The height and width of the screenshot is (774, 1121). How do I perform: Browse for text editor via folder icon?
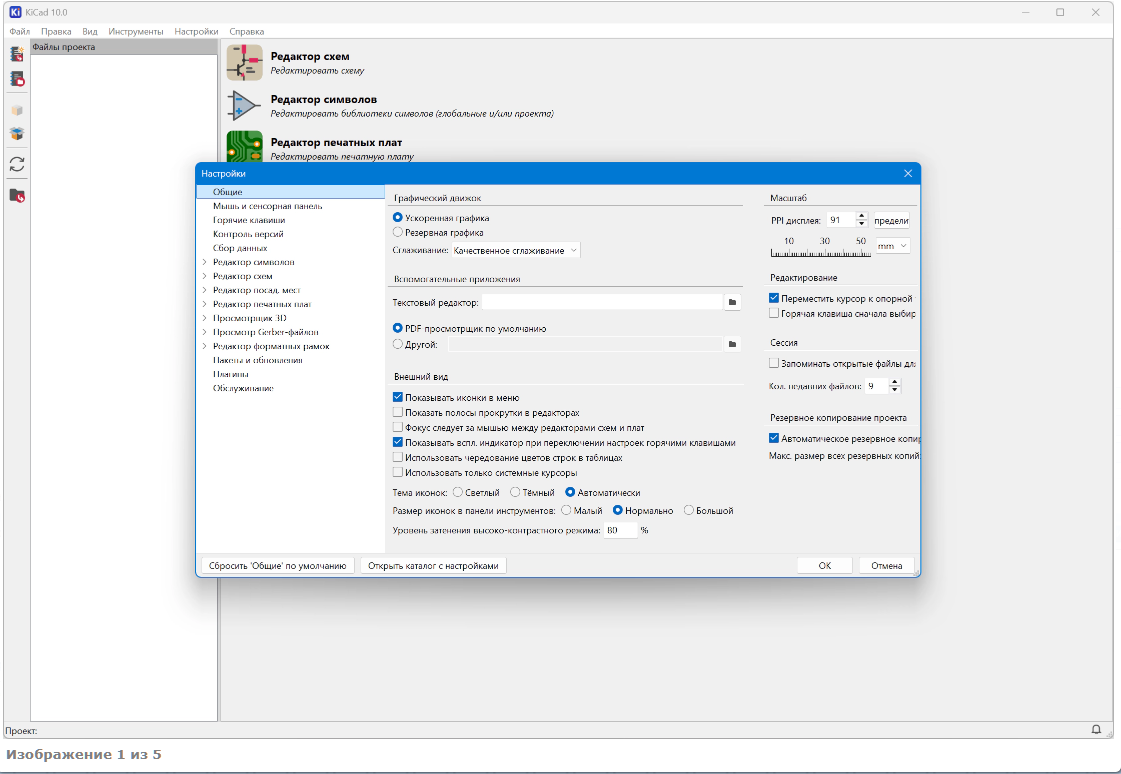732,302
